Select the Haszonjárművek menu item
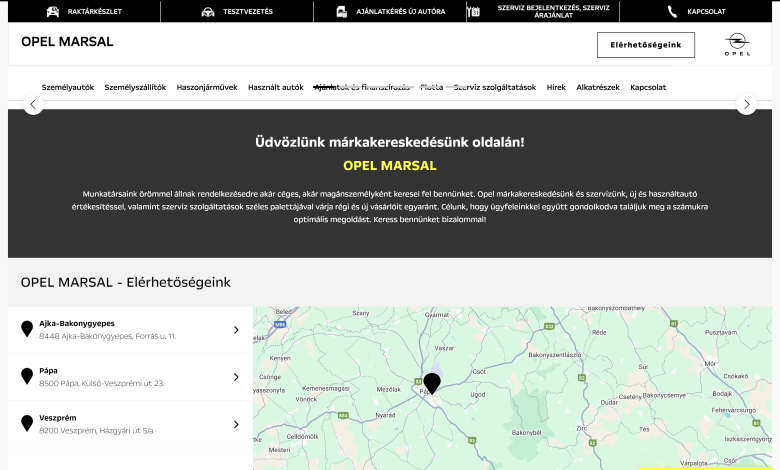 [x=207, y=87]
